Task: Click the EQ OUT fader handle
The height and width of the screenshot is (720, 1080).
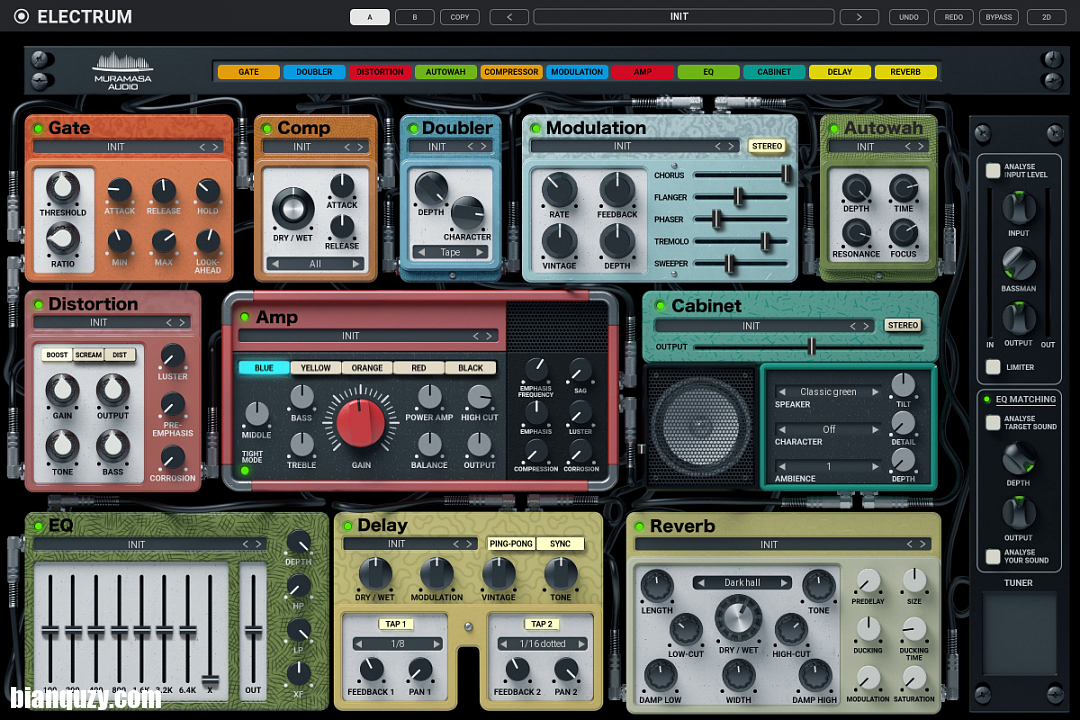Action: (x=253, y=631)
